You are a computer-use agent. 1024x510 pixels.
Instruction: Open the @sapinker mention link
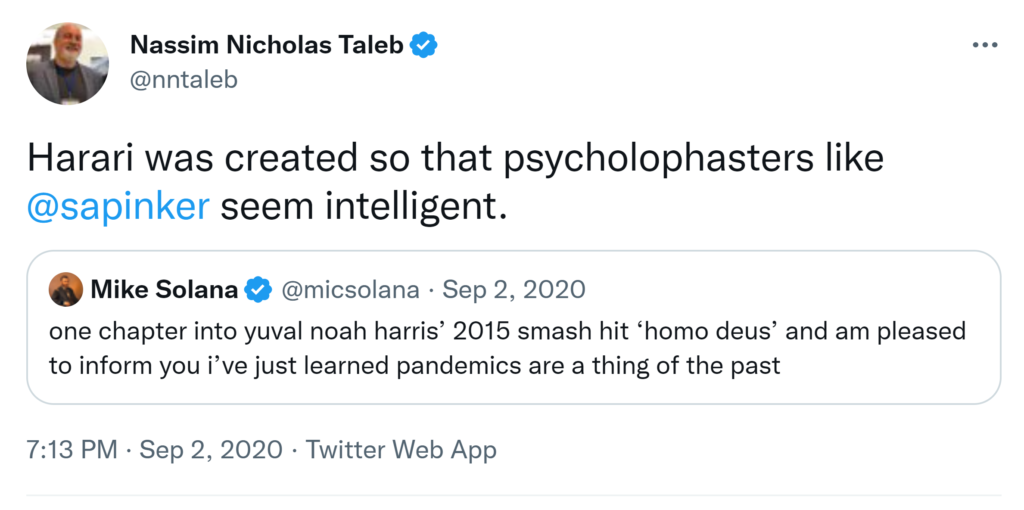click(118, 206)
